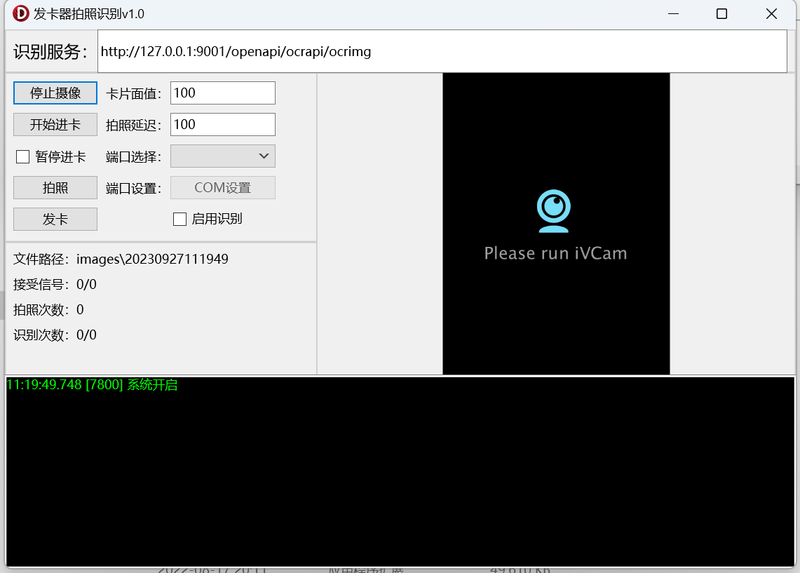This screenshot has width=800, height=573.
Task: Maximize the 发卡器拍照识别 window
Action: click(x=721, y=14)
